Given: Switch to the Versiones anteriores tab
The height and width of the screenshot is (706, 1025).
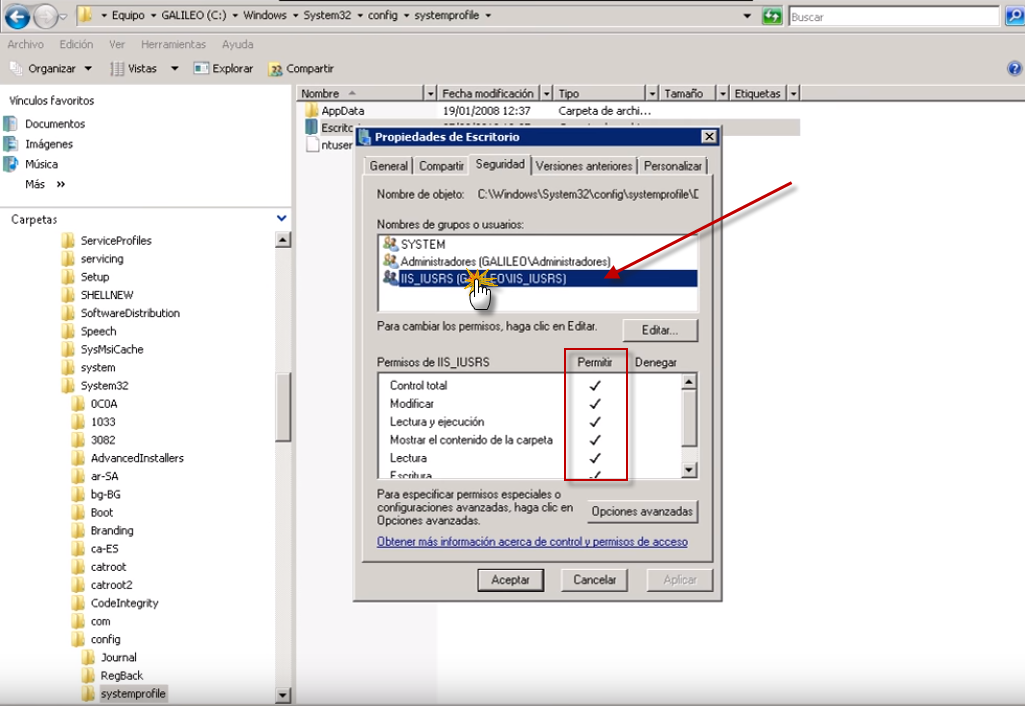Looking at the screenshot, I should tap(584, 166).
